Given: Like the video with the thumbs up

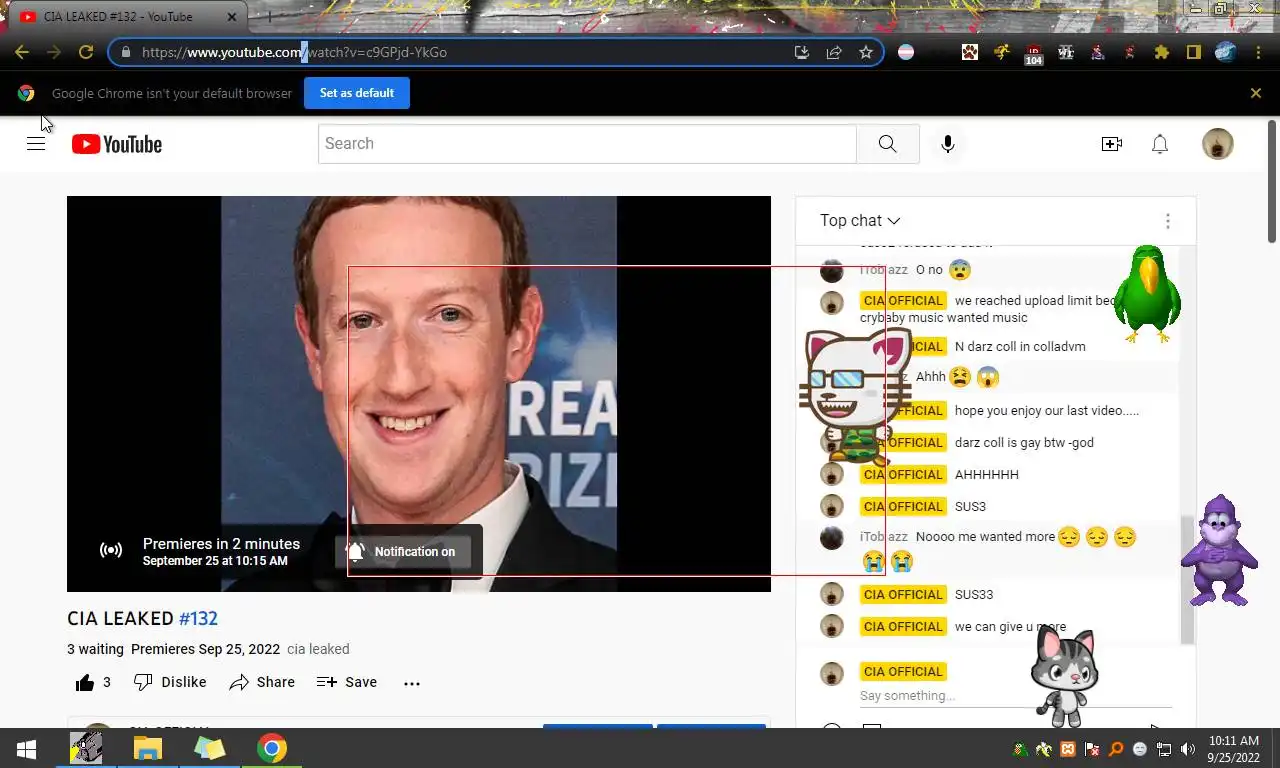Looking at the screenshot, I should (93, 683).
